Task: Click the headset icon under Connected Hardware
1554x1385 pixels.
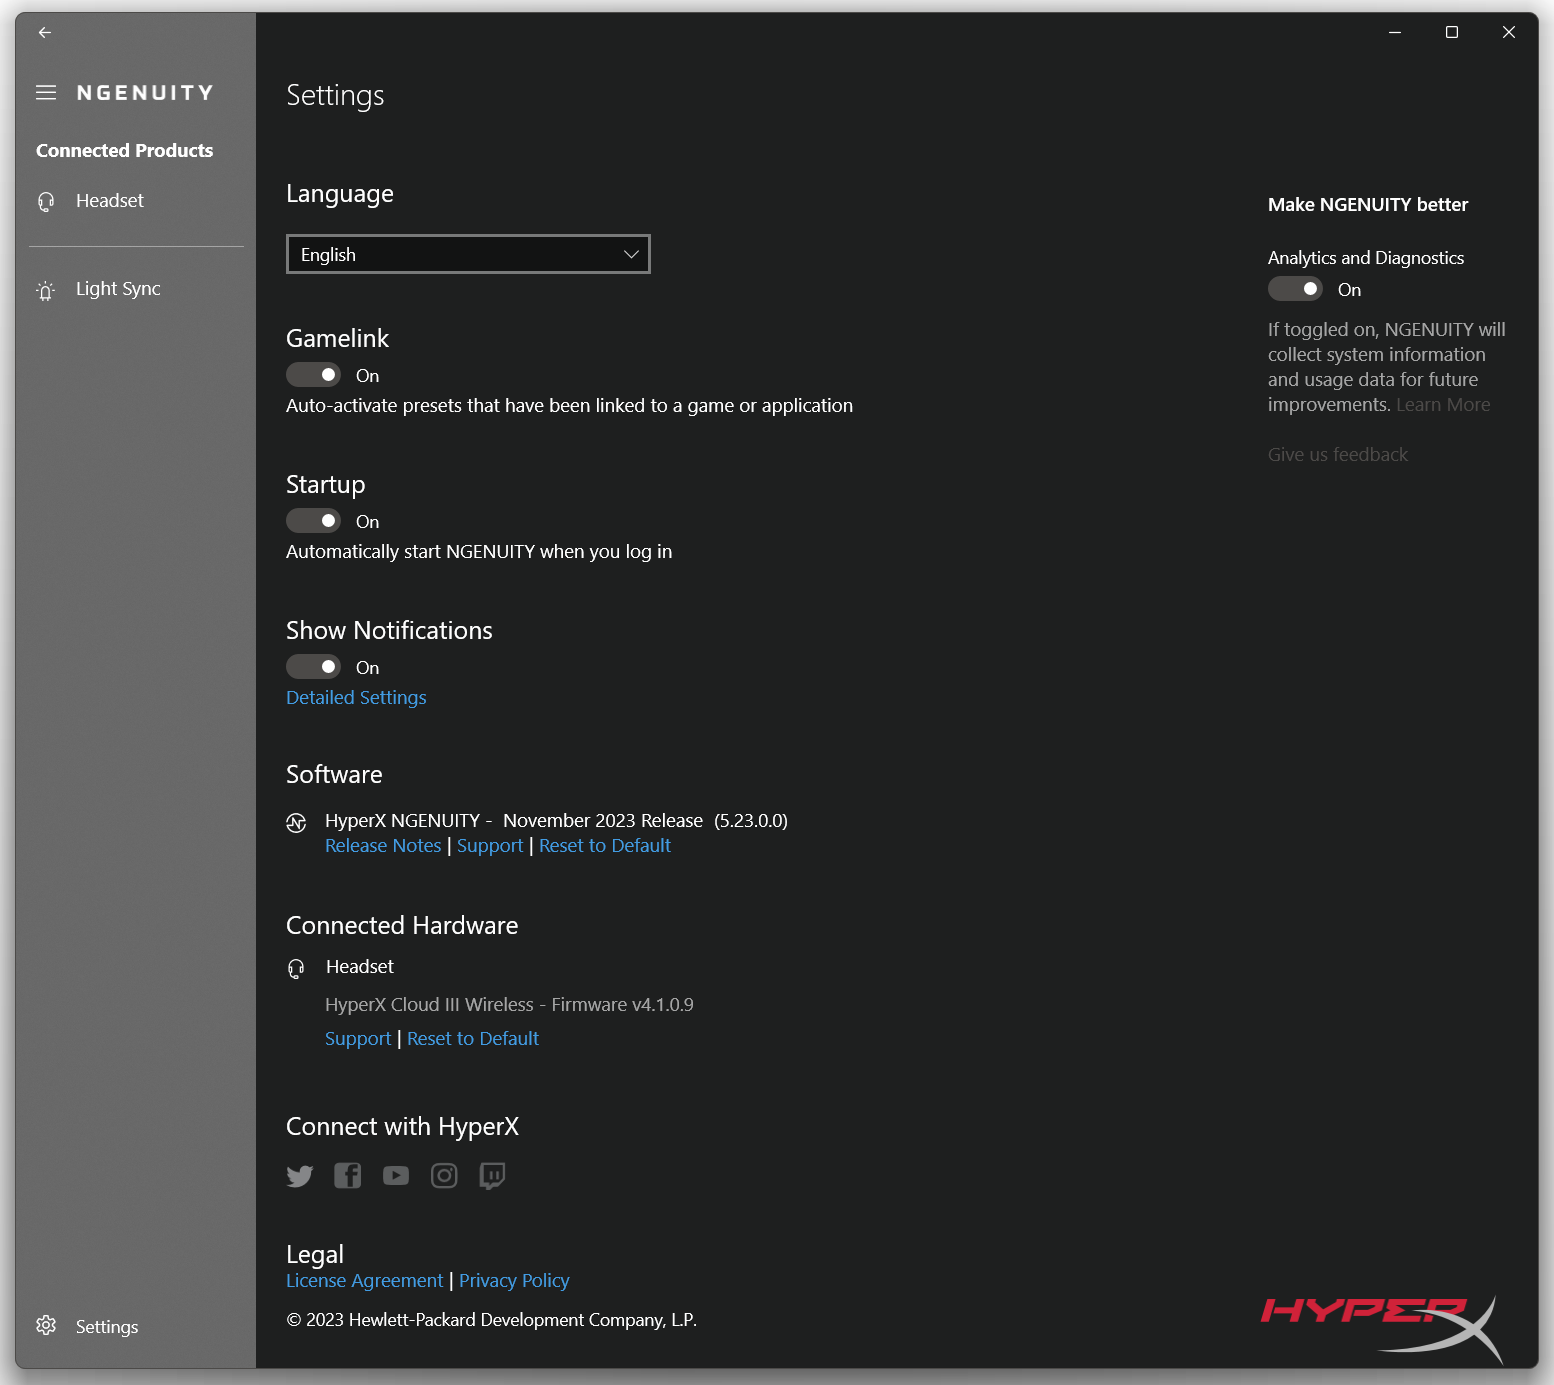Action: click(x=296, y=968)
